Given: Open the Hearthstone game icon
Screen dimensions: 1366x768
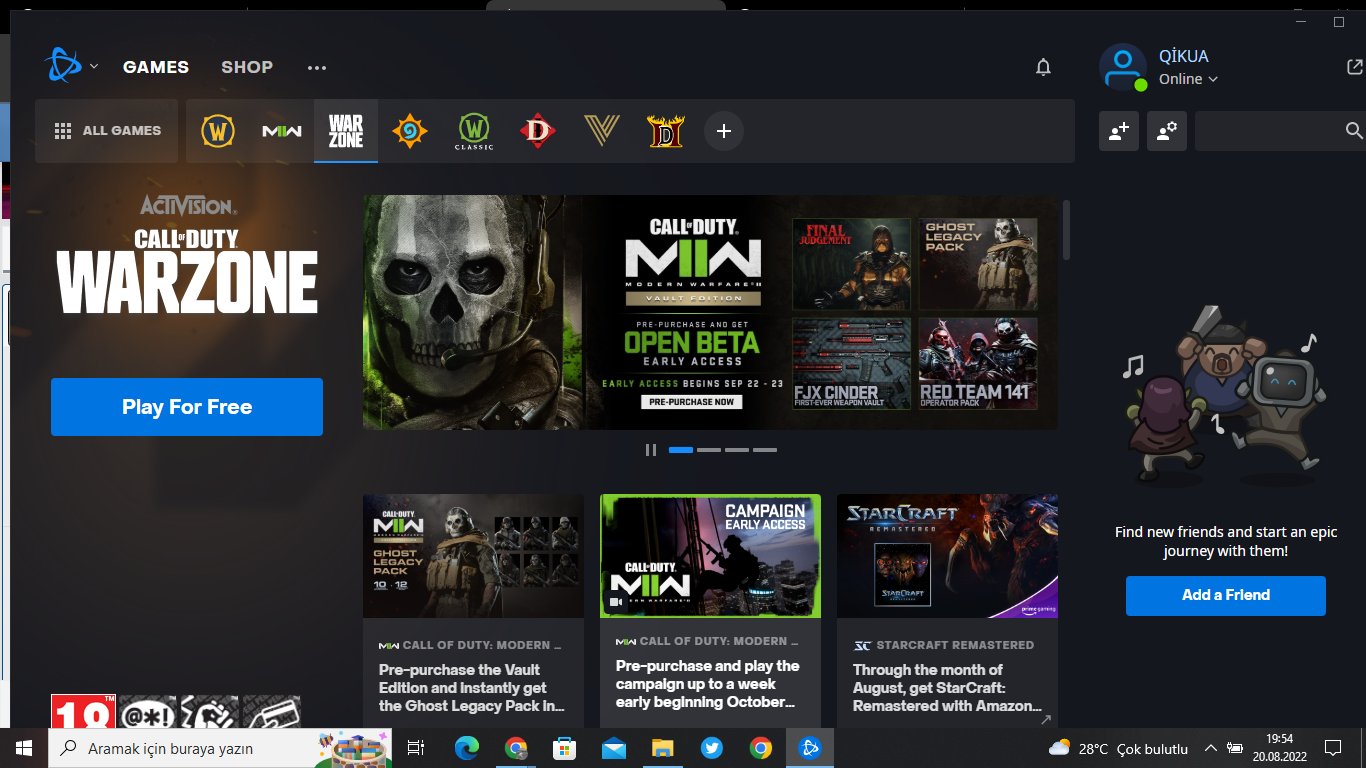Looking at the screenshot, I should 410,131.
